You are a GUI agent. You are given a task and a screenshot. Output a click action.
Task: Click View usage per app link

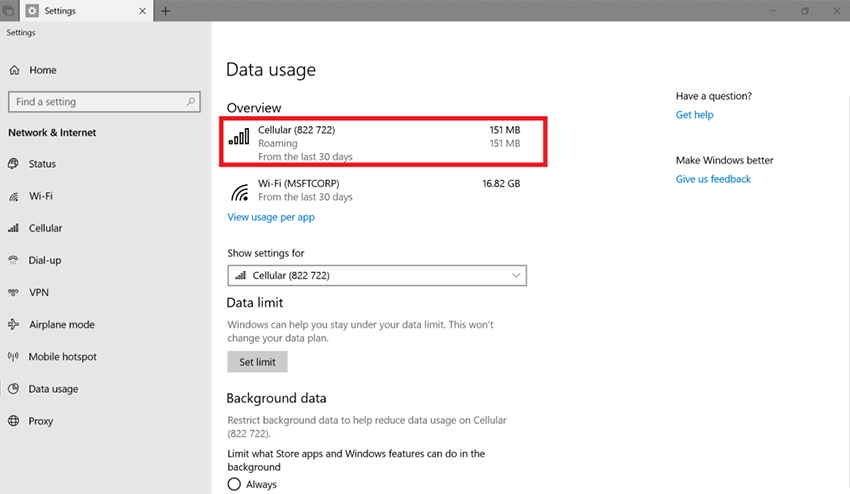[x=271, y=217]
